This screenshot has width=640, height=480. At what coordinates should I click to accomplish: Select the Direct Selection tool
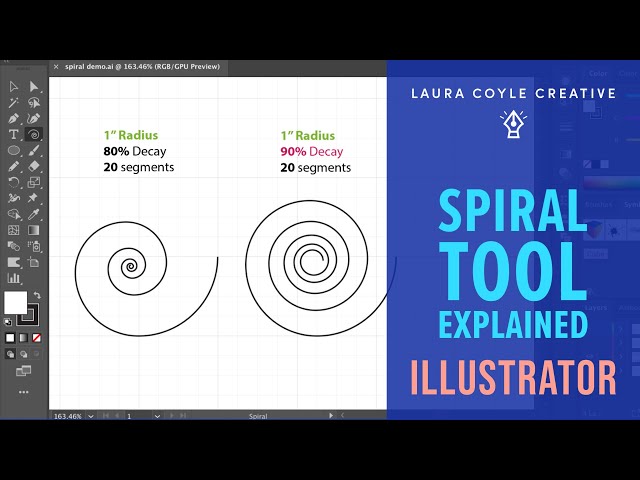click(x=34, y=87)
